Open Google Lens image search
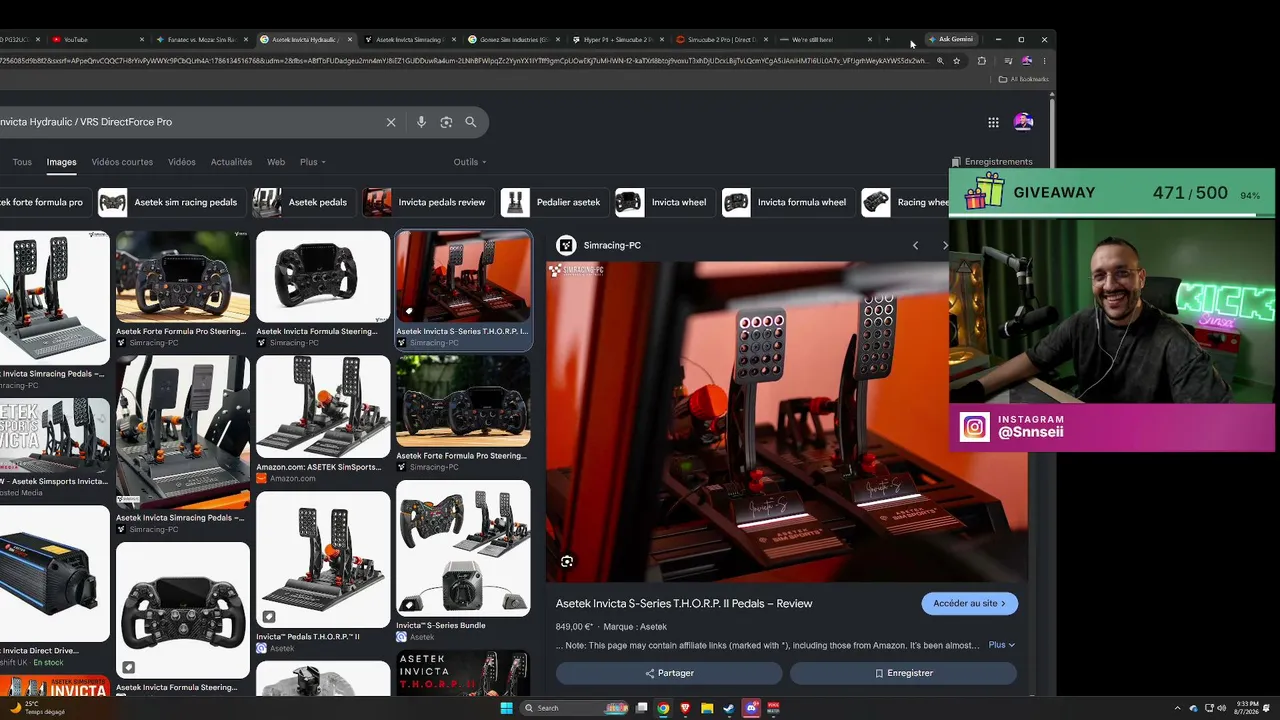 446,122
